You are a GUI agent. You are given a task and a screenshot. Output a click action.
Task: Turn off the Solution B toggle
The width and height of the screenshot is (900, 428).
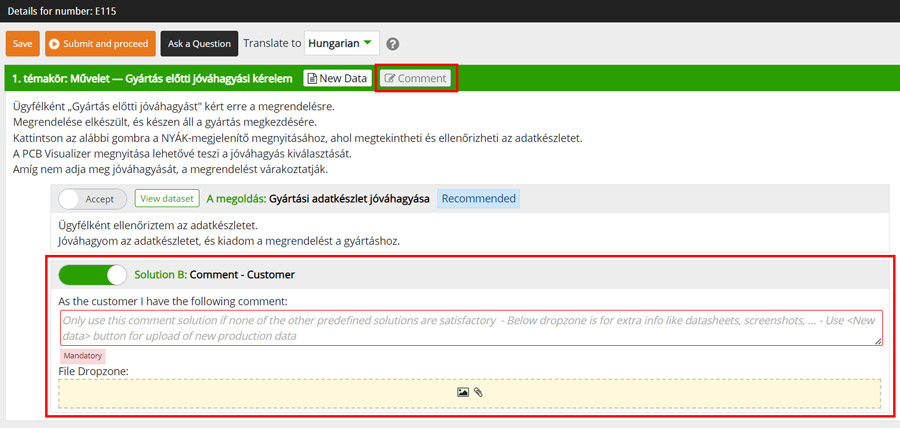click(93, 274)
